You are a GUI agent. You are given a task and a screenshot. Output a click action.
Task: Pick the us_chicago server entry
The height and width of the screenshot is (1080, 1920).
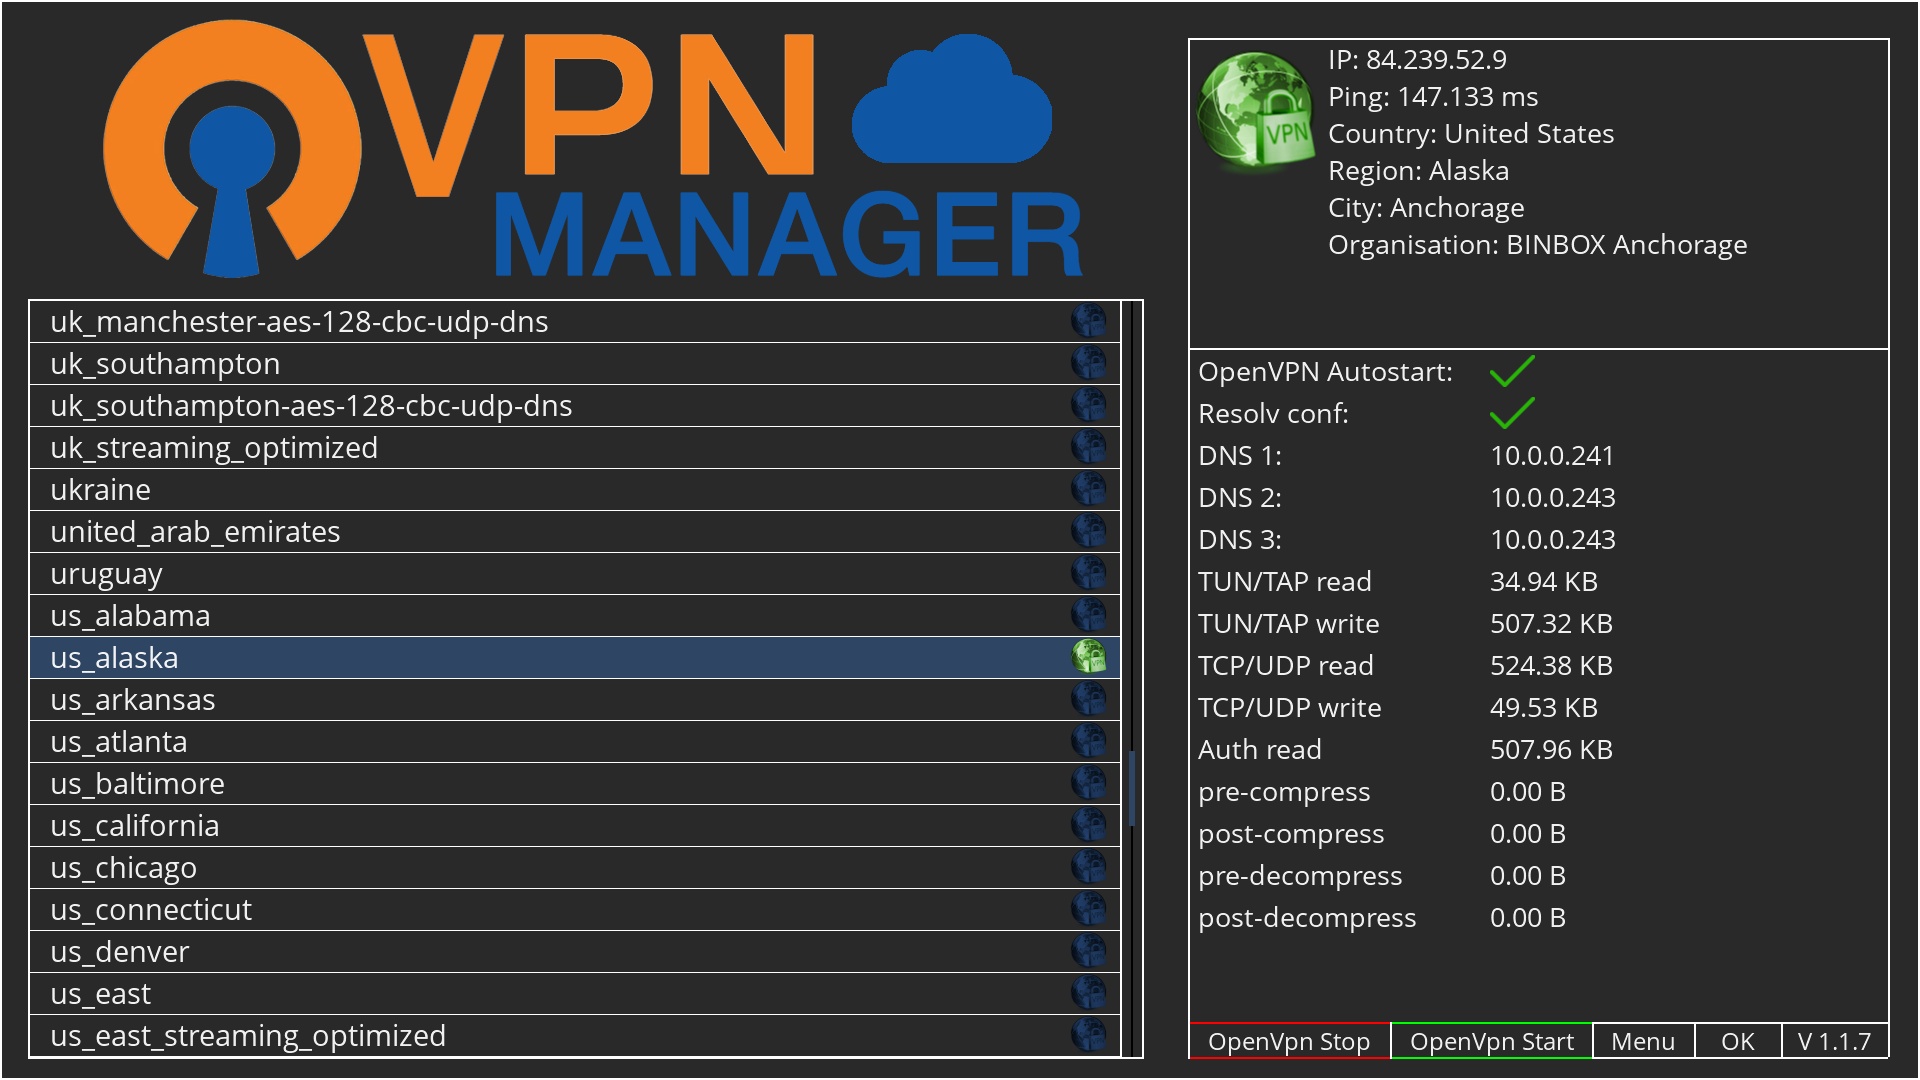pos(575,867)
